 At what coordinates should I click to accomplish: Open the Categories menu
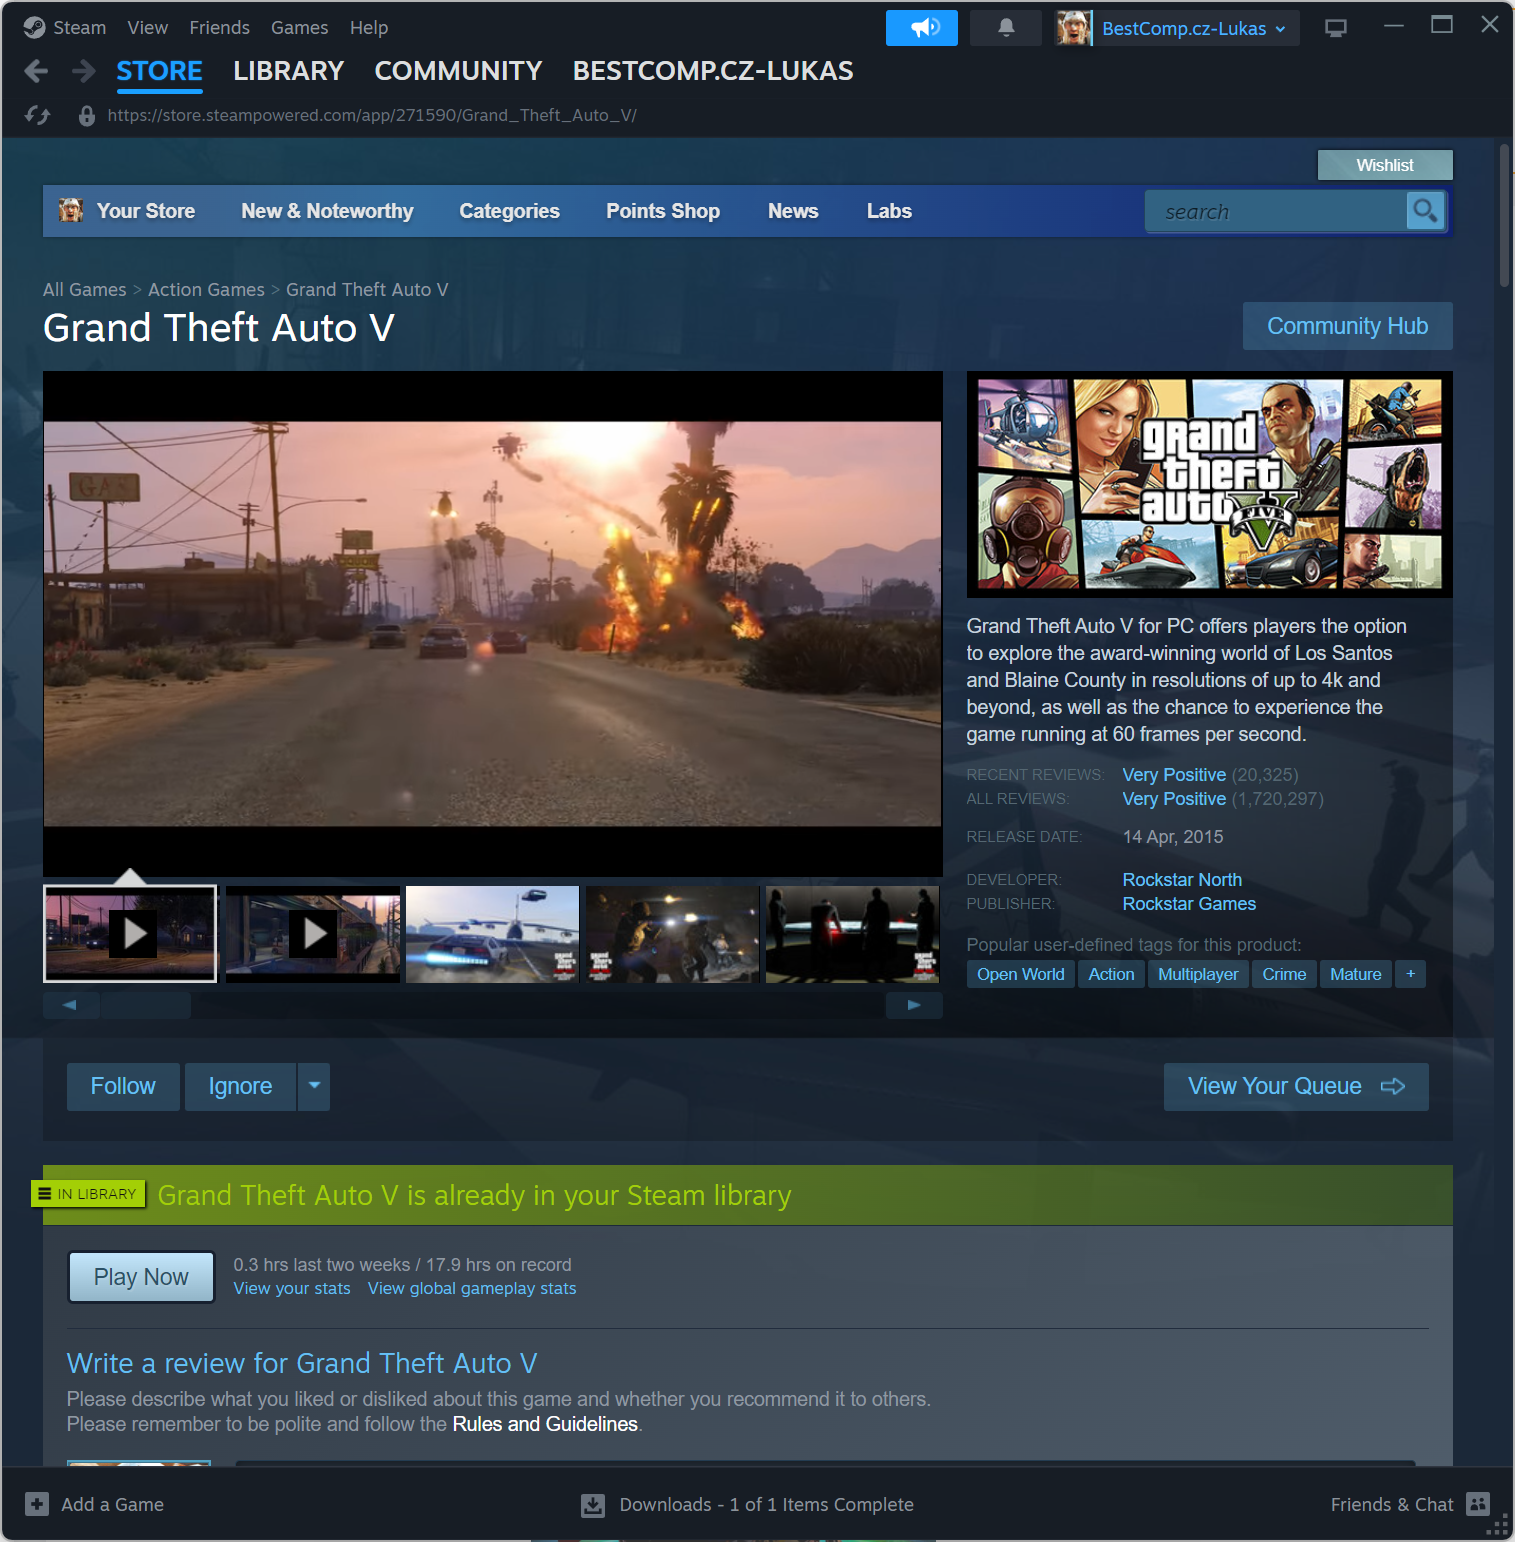pos(509,211)
